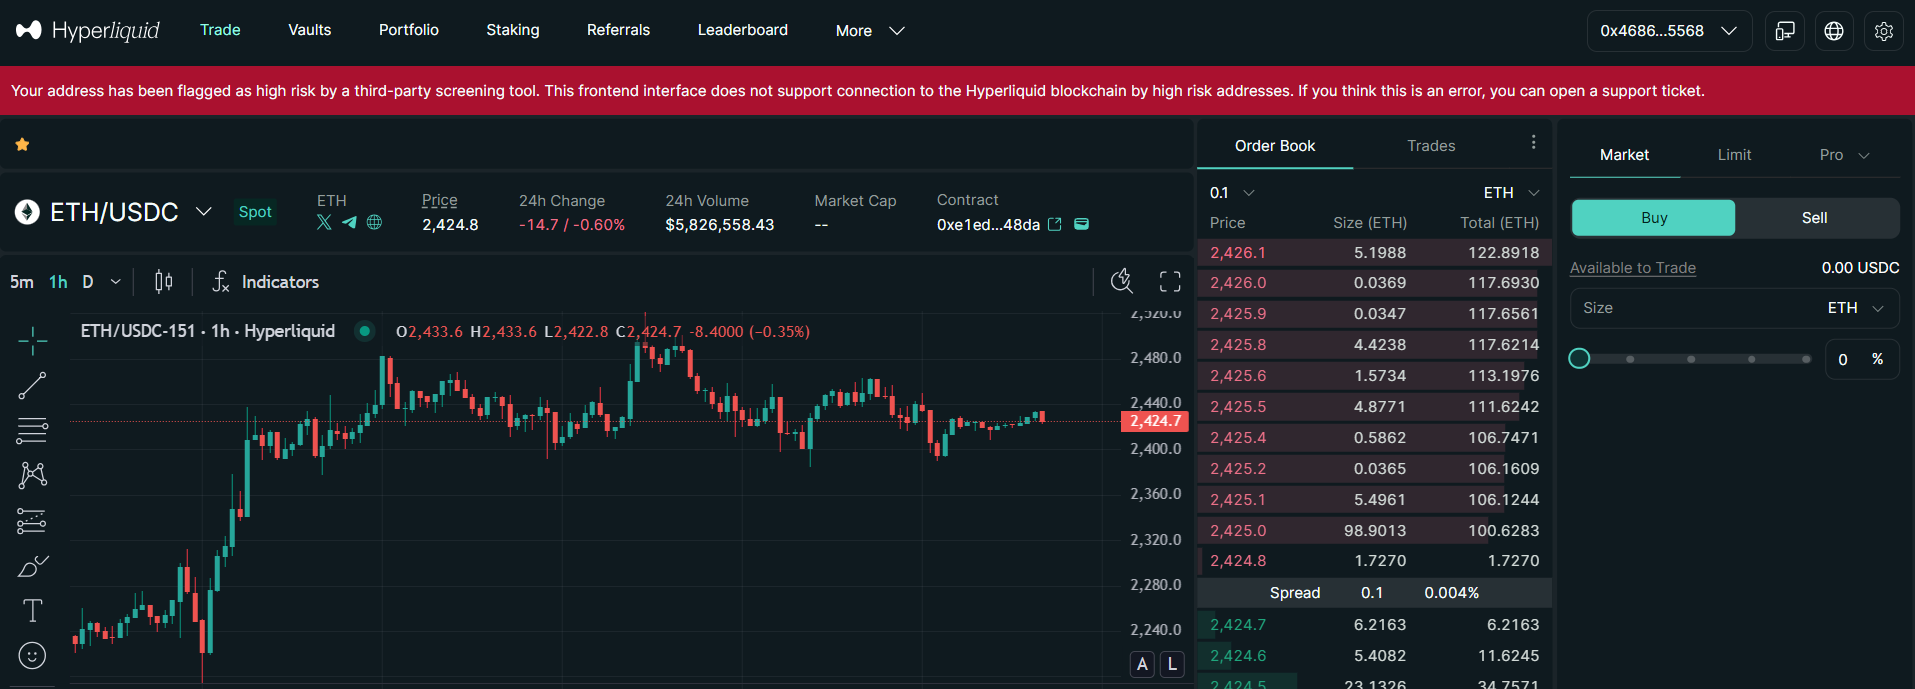Image resolution: width=1915 pixels, height=689 pixels.
Task: Click the bid price 2,424.7 row
Action: click(1374, 624)
